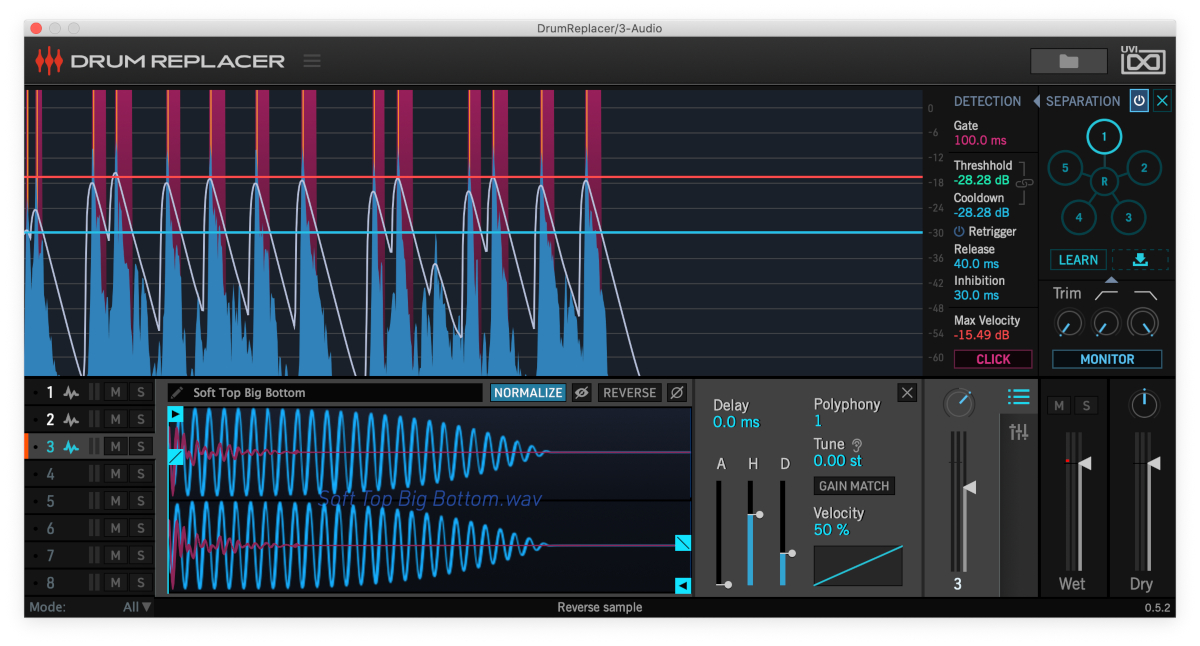The height and width of the screenshot is (646, 1200).
Task: Adjust the high-pass filter knob
Action: click(x=1105, y=323)
